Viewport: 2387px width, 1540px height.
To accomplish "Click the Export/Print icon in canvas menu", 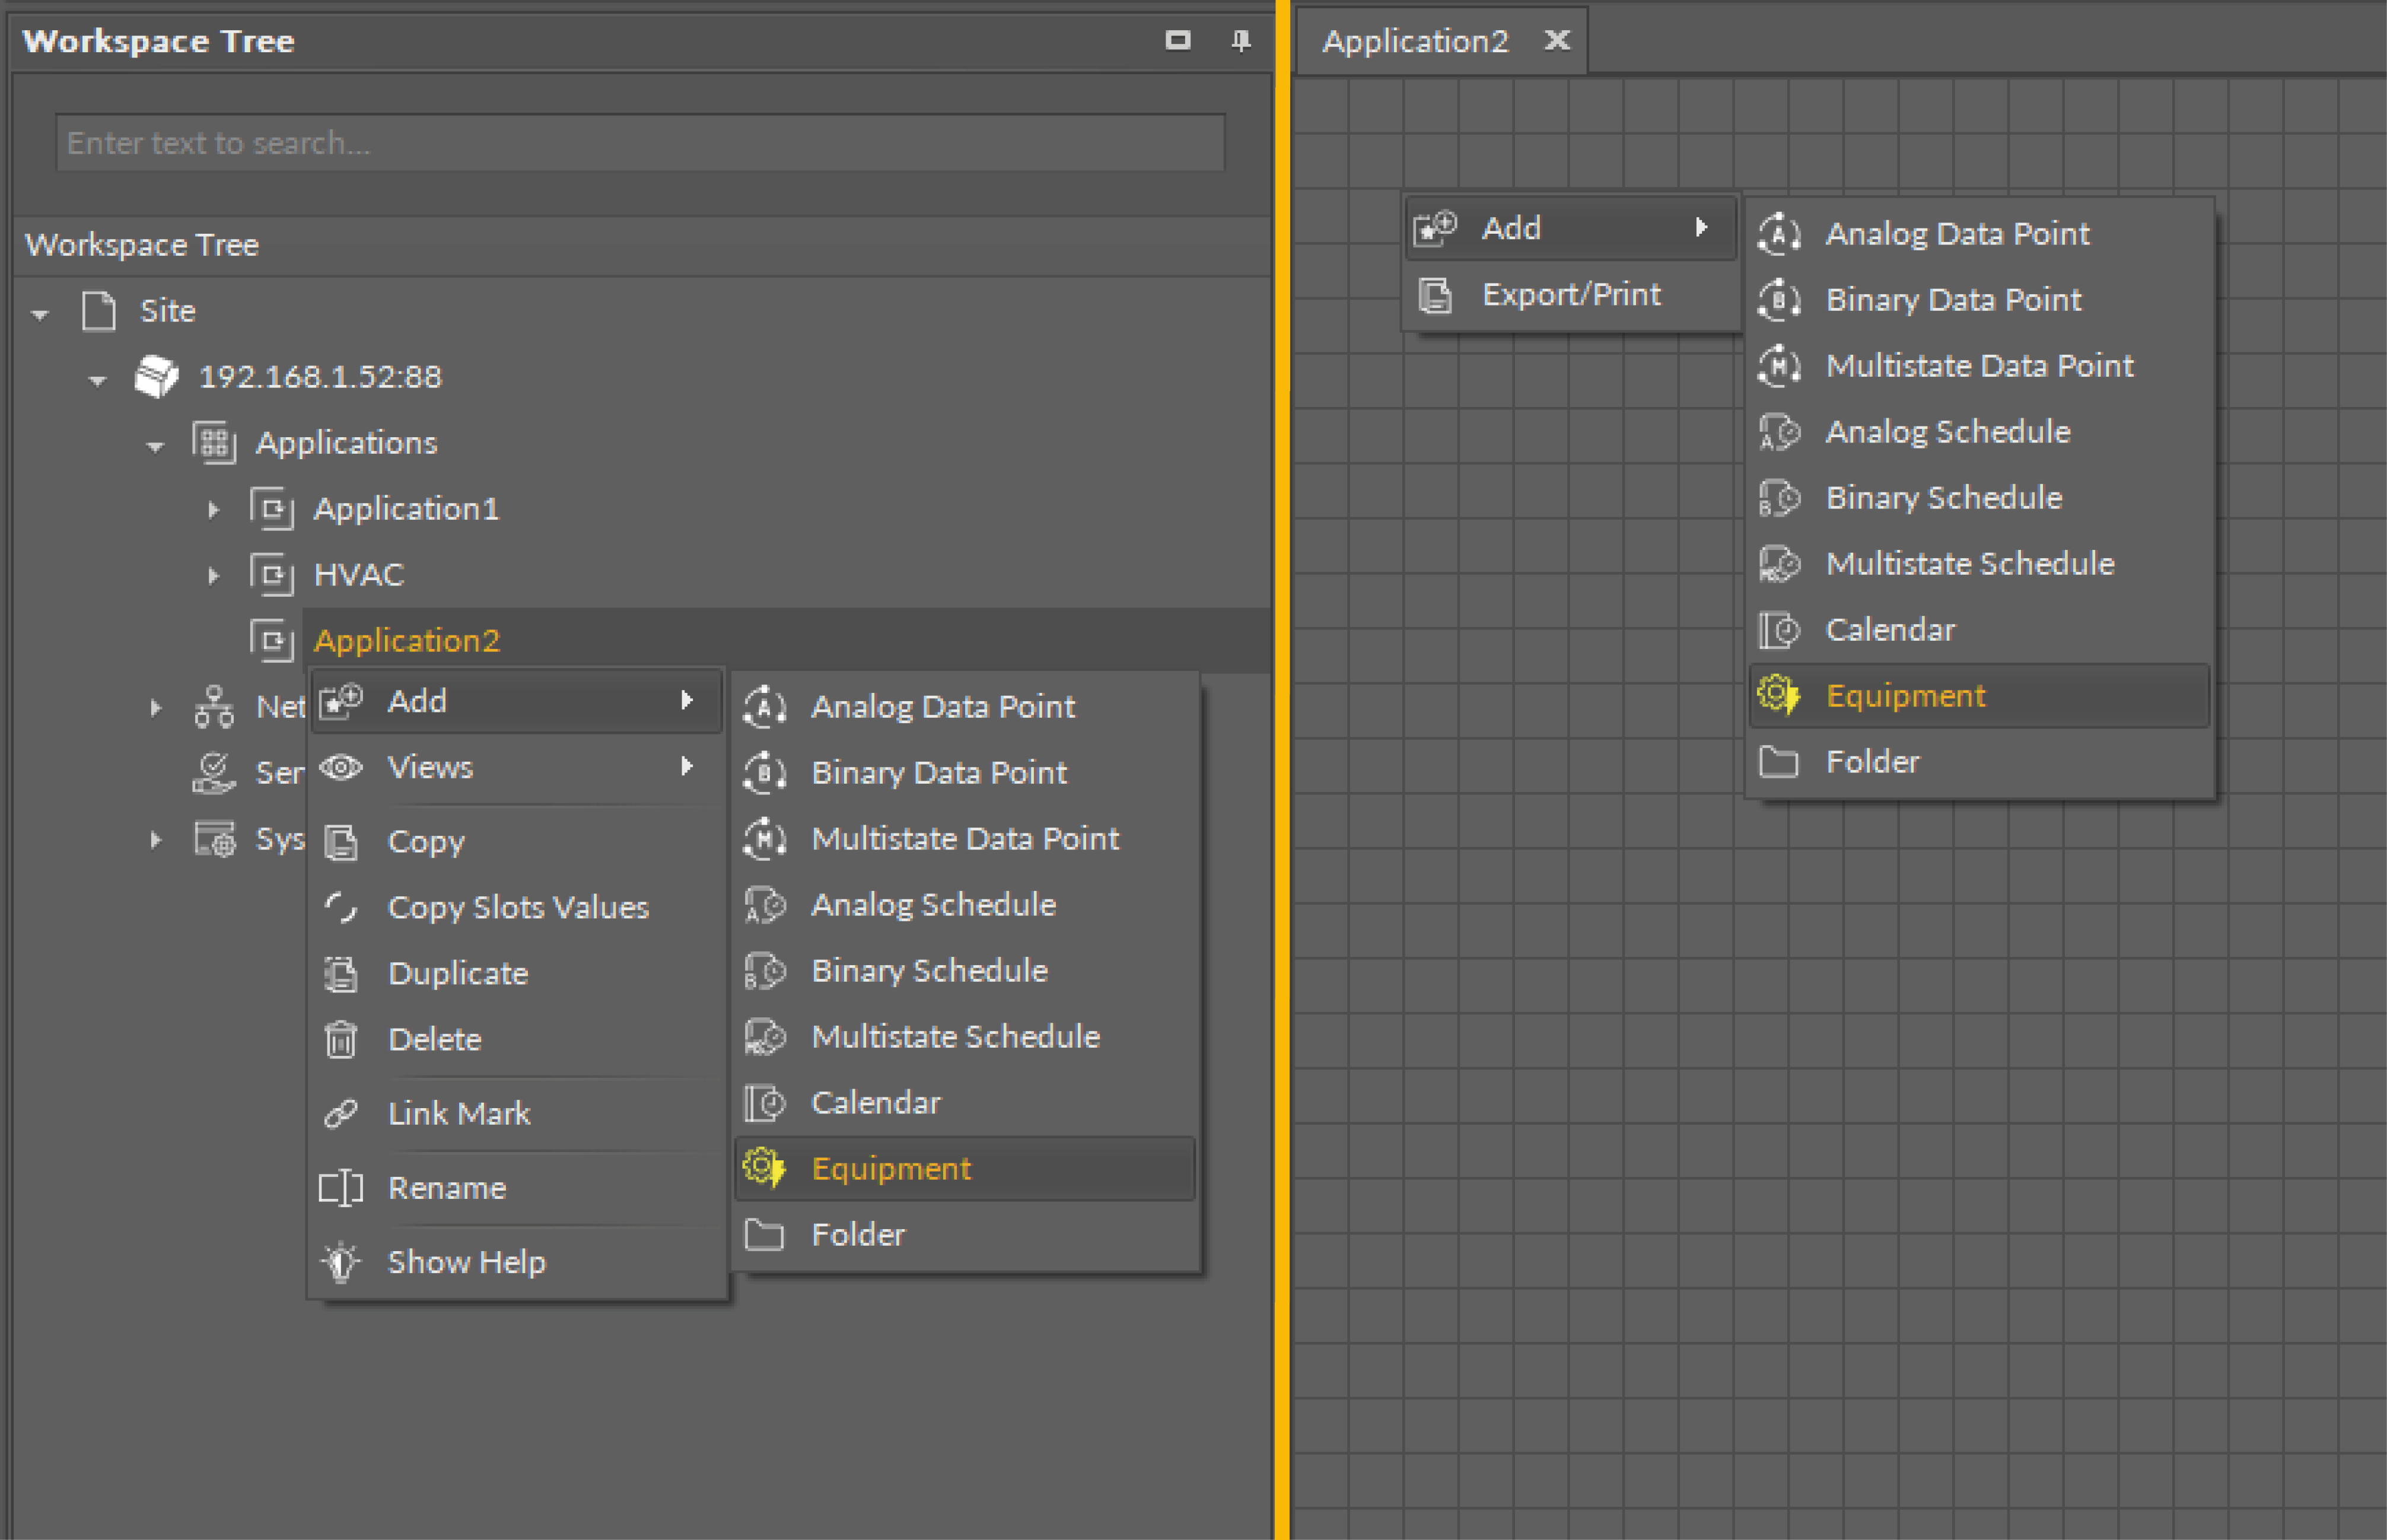I will 1436,295.
